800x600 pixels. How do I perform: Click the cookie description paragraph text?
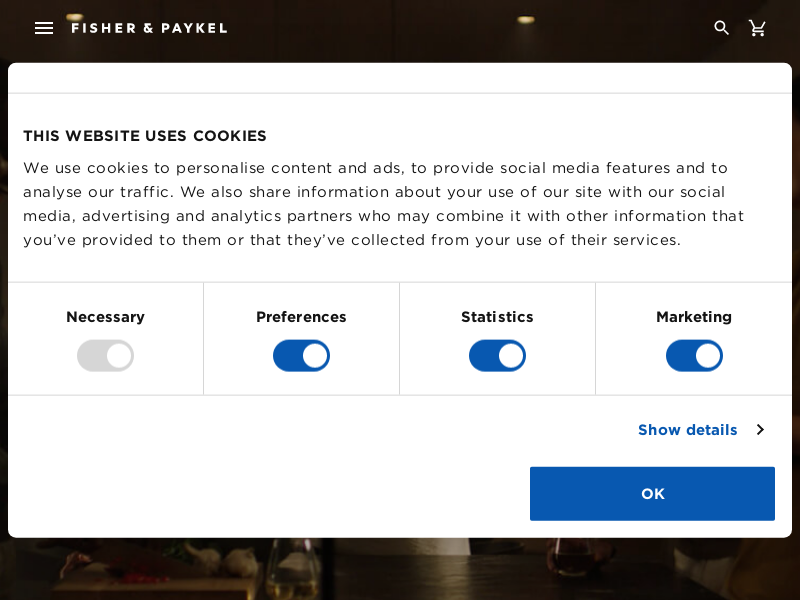tap(384, 204)
